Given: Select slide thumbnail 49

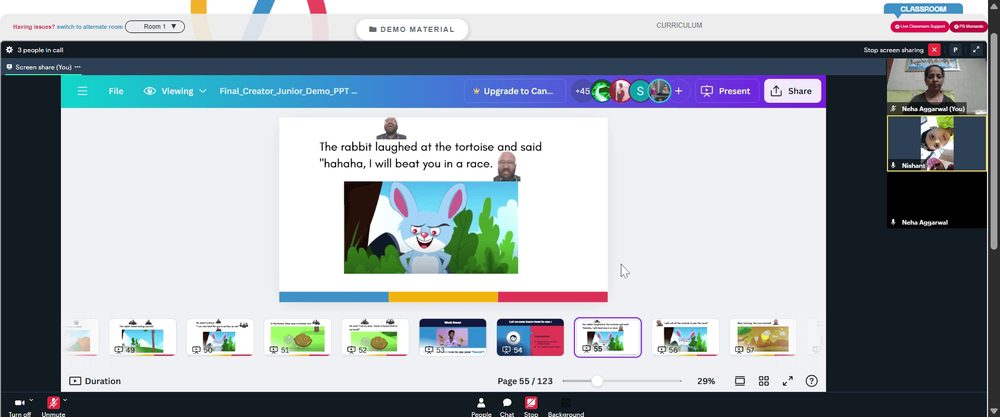Looking at the screenshot, I should (x=142, y=337).
